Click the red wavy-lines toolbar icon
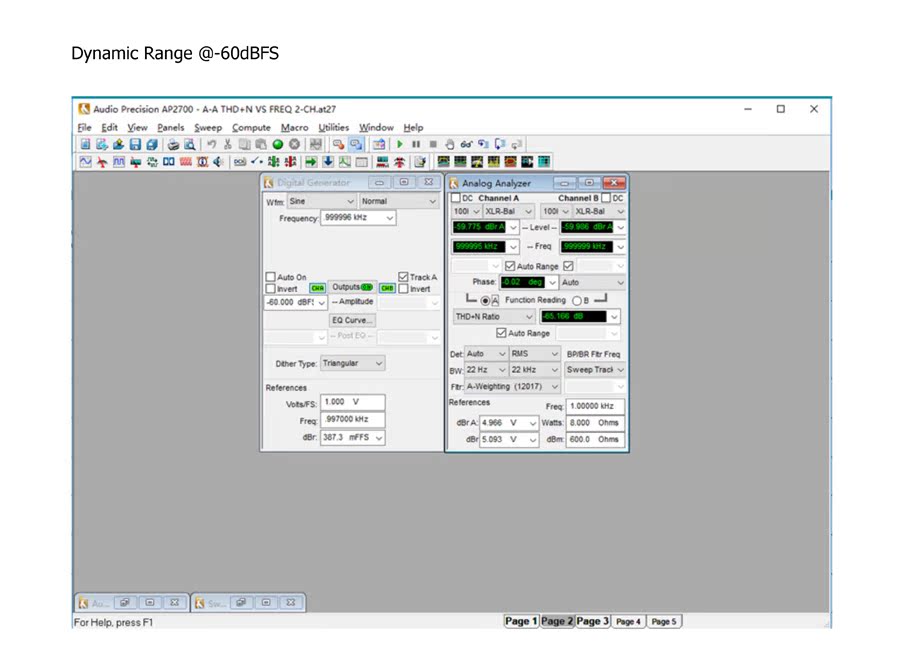 coord(185,162)
